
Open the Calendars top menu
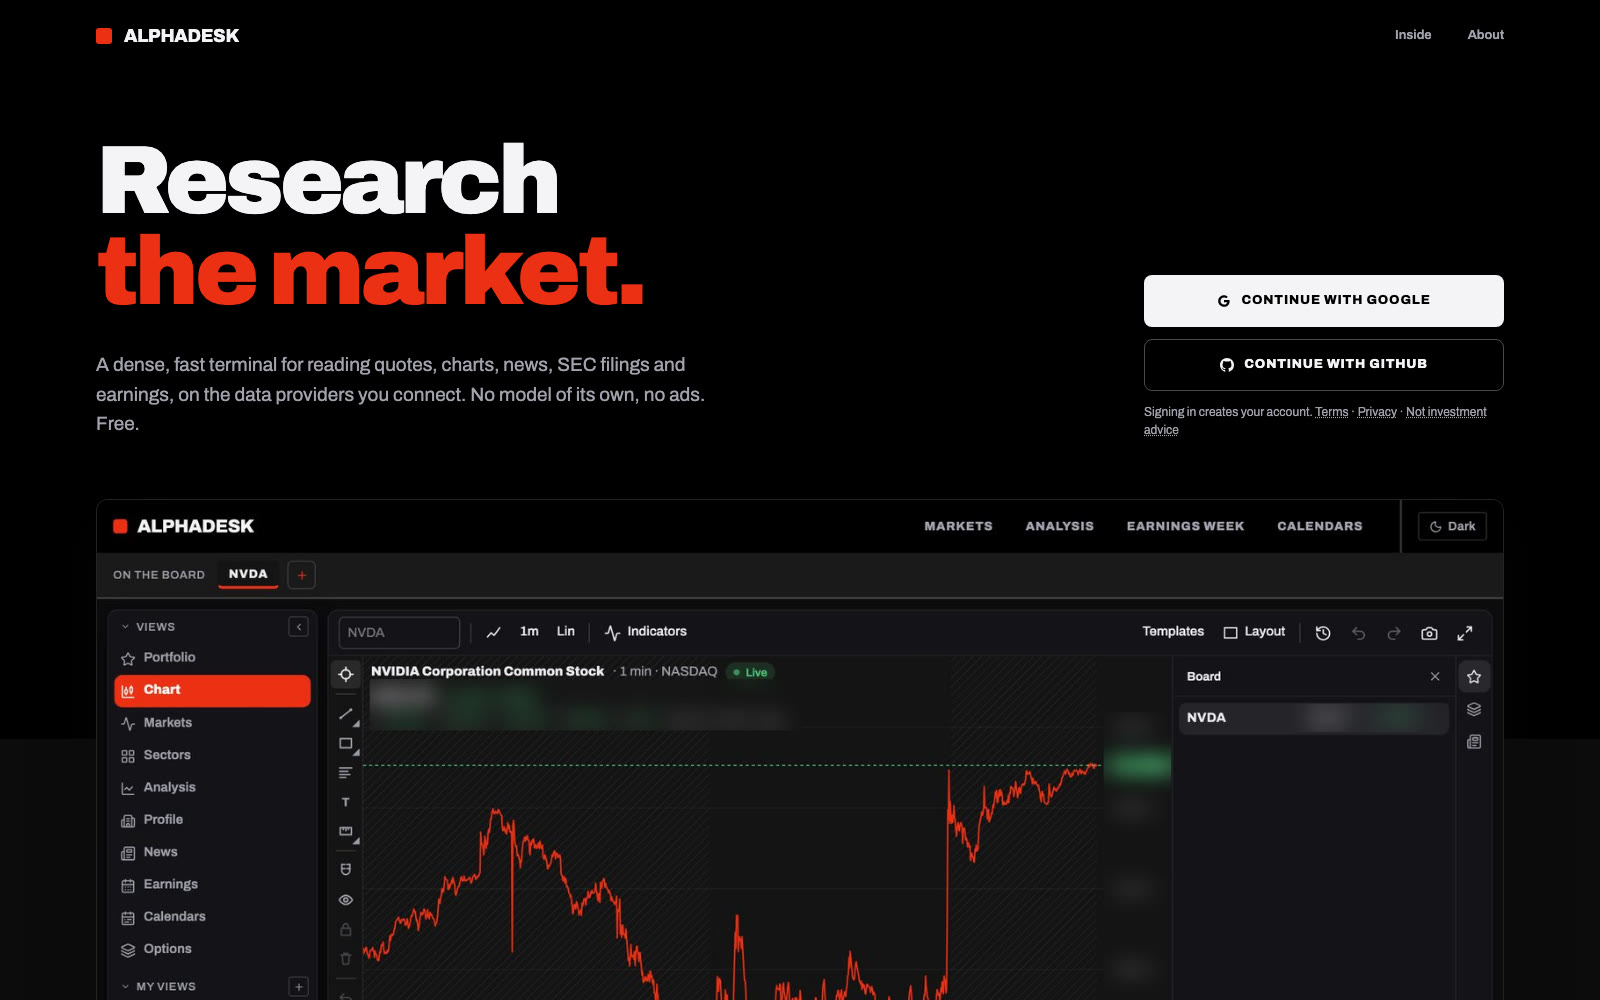(1319, 526)
